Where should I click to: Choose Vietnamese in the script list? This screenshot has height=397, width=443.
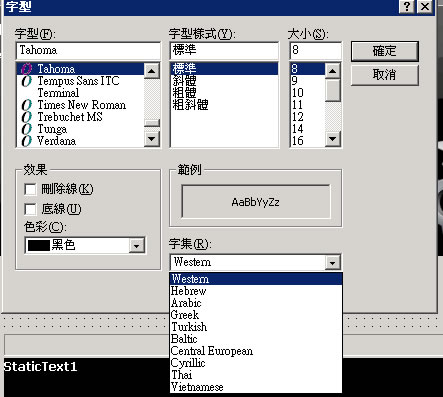(256, 387)
